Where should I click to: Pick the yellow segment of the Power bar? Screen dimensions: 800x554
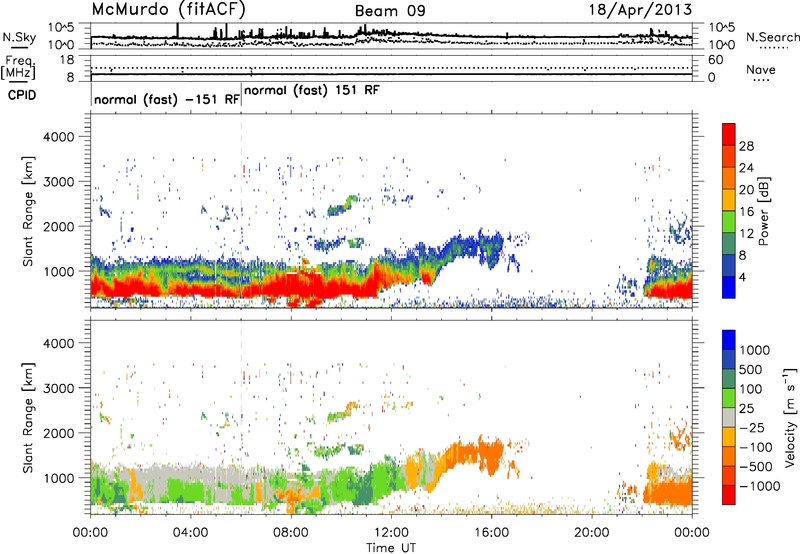(729, 200)
